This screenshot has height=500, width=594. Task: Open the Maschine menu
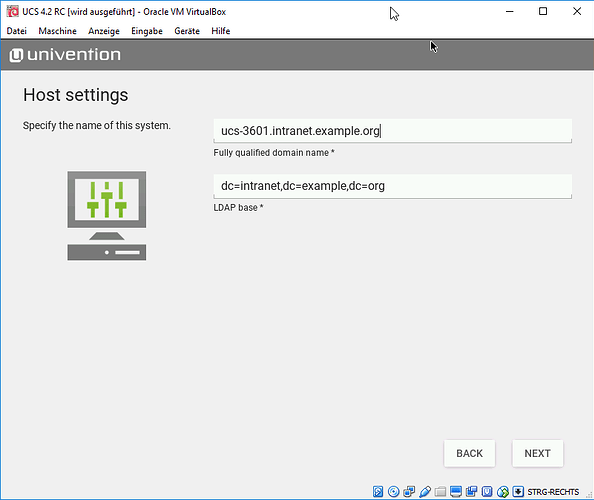point(58,31)
